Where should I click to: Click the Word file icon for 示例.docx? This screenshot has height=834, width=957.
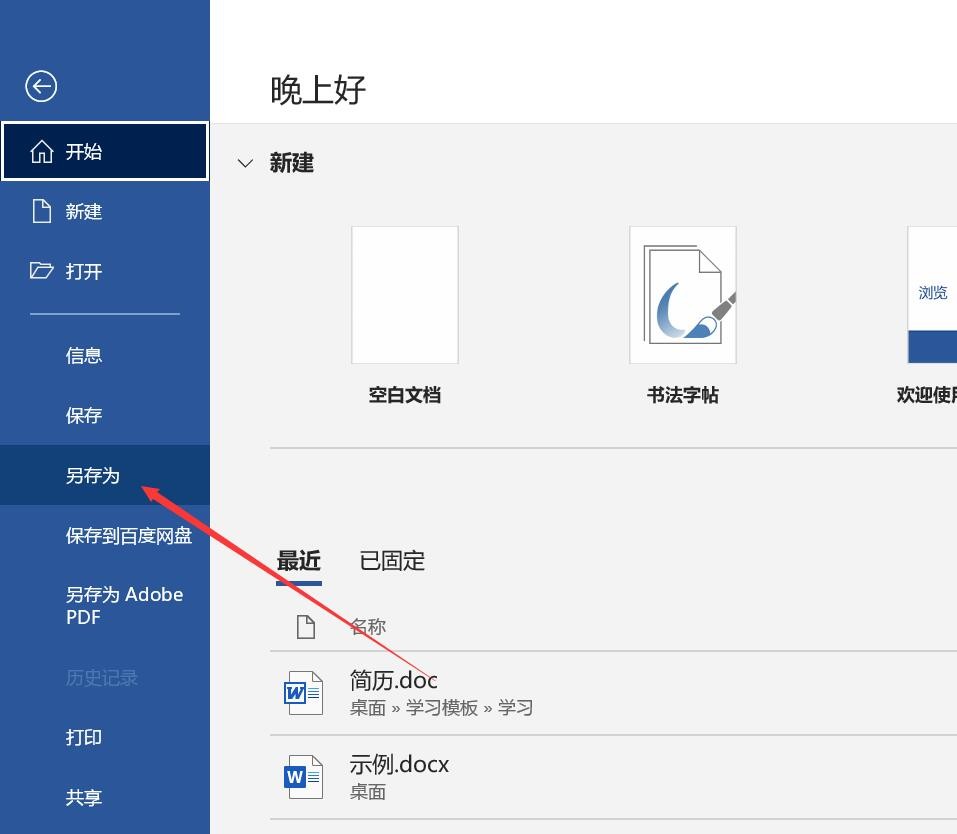[x=303, y=777]
